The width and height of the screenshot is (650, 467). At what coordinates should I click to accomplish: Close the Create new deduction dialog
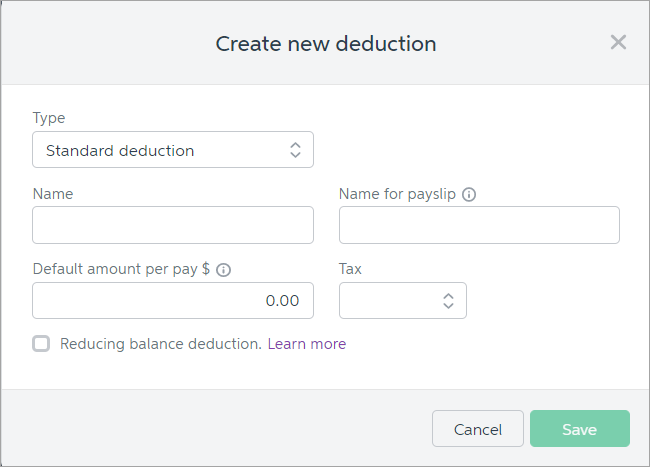tap(618, 42)
